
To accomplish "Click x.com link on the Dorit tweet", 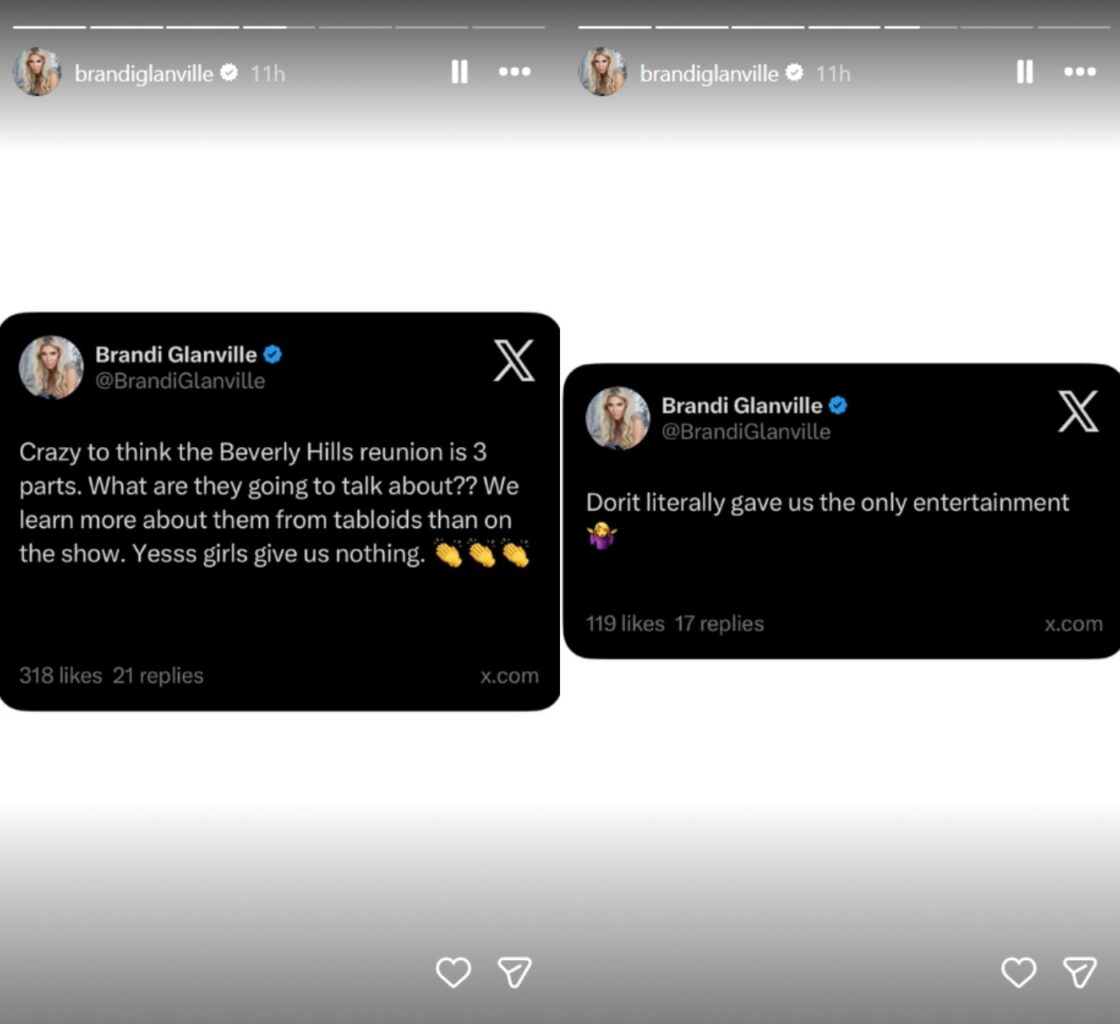I will coord(1073,624).
